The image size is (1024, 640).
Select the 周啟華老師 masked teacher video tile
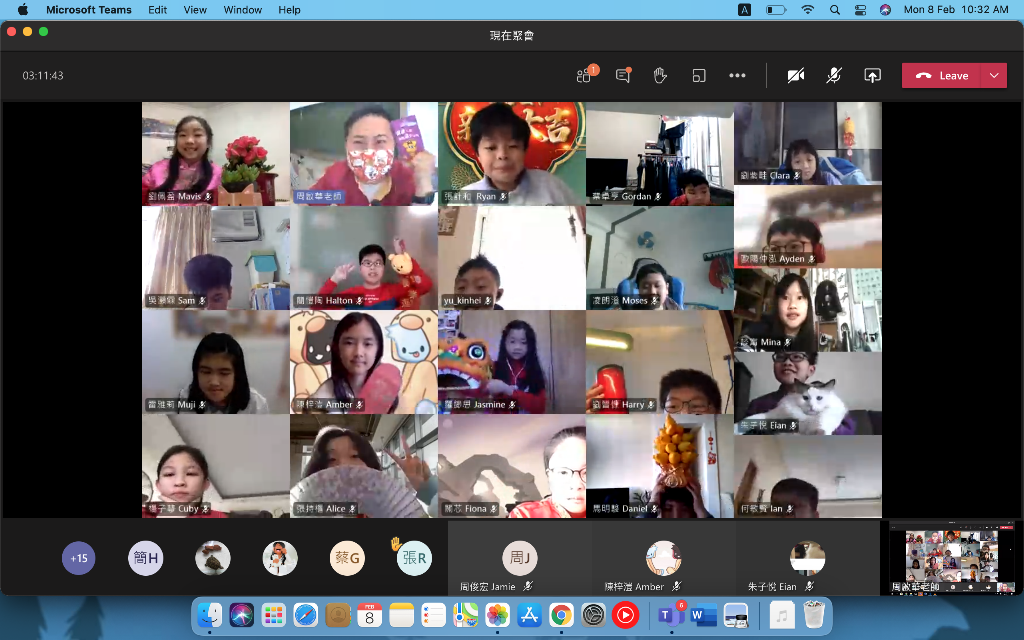pos(364,153)
